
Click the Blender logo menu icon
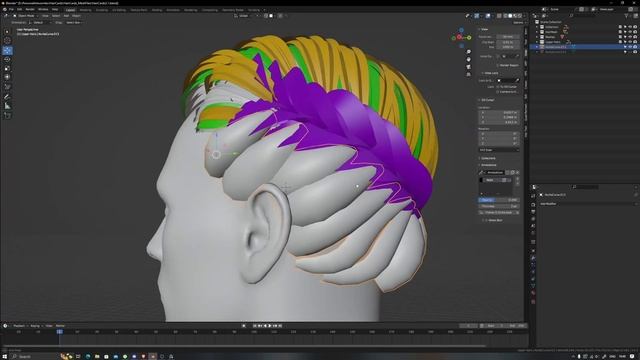4,9
